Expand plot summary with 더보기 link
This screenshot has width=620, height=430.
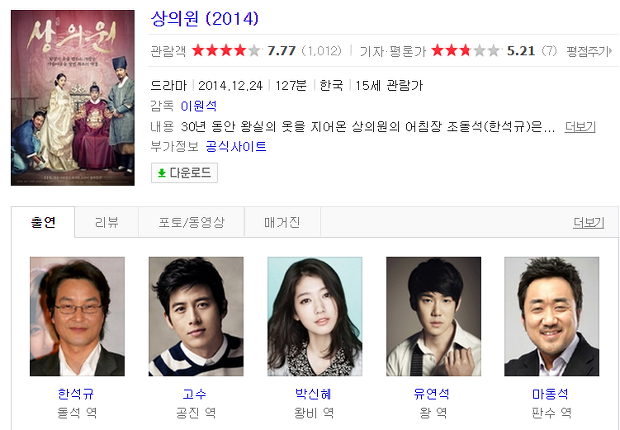click(580, 127)
